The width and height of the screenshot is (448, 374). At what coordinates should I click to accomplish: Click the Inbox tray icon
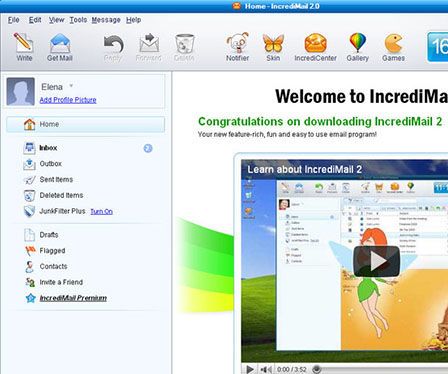click(29, 148)
